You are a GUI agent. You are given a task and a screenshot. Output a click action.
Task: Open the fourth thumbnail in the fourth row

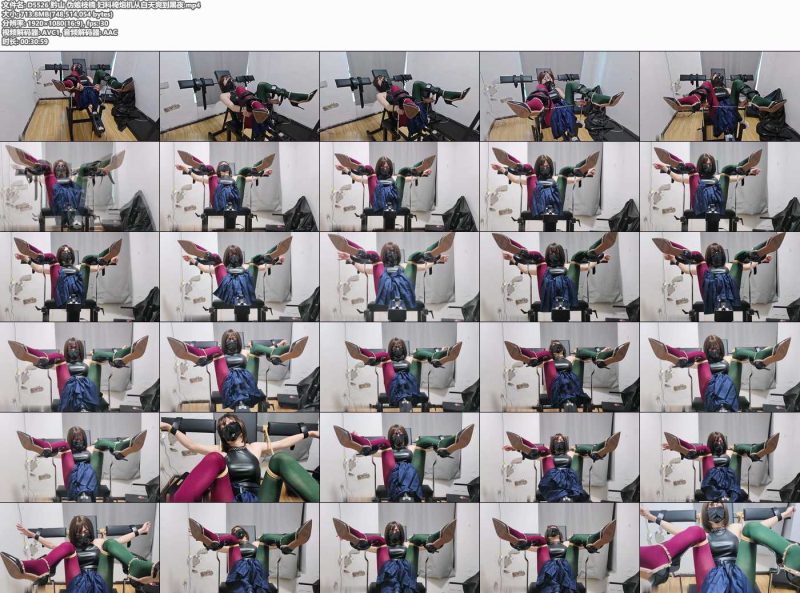pyautogui.click(x=560, y=367)
